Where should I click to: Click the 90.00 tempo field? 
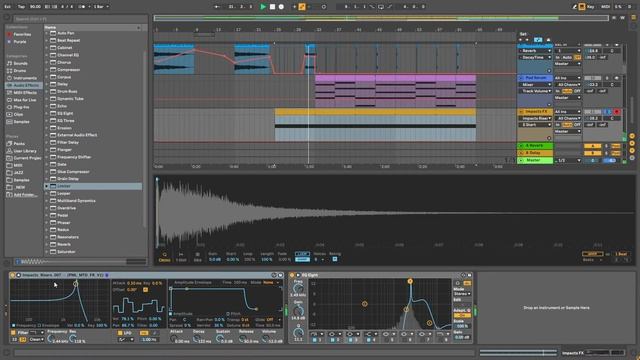pos(36,7)
